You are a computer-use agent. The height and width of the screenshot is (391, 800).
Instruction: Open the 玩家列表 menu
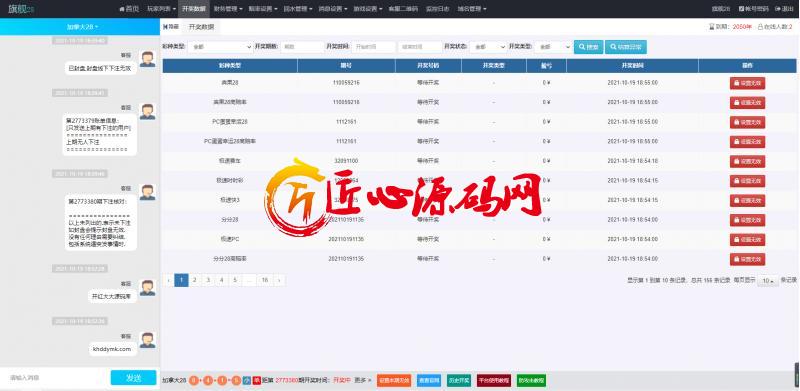point(161,9)
